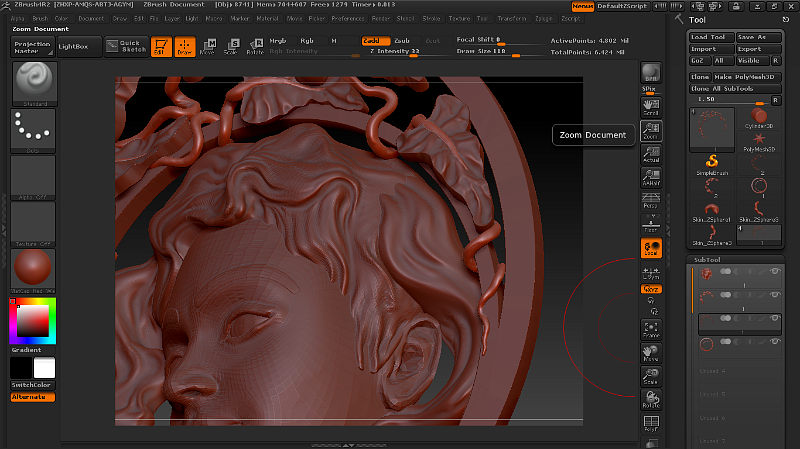
Task: Hide the head SubTool with eye icon
Action: pos(775,271)
